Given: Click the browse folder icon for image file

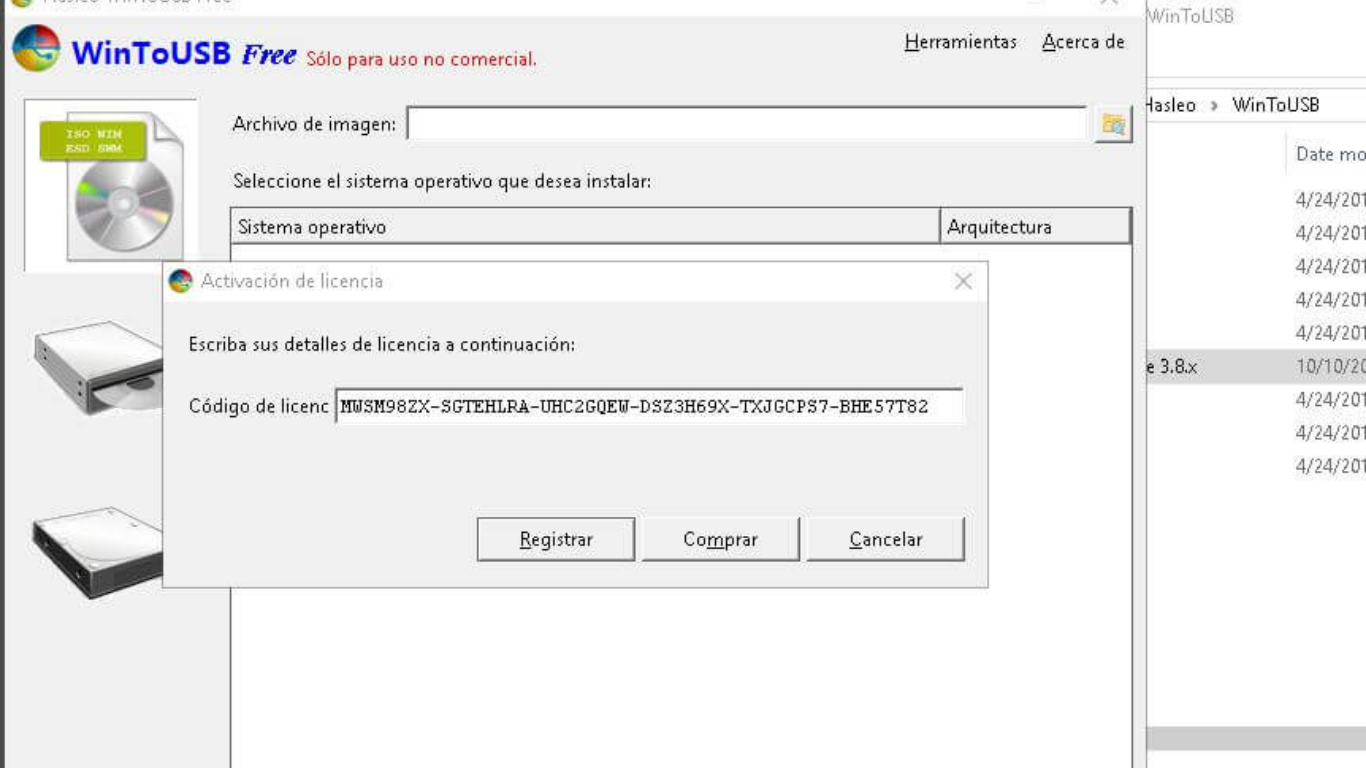Looking at the screenshot, I should pos(1113,125).
